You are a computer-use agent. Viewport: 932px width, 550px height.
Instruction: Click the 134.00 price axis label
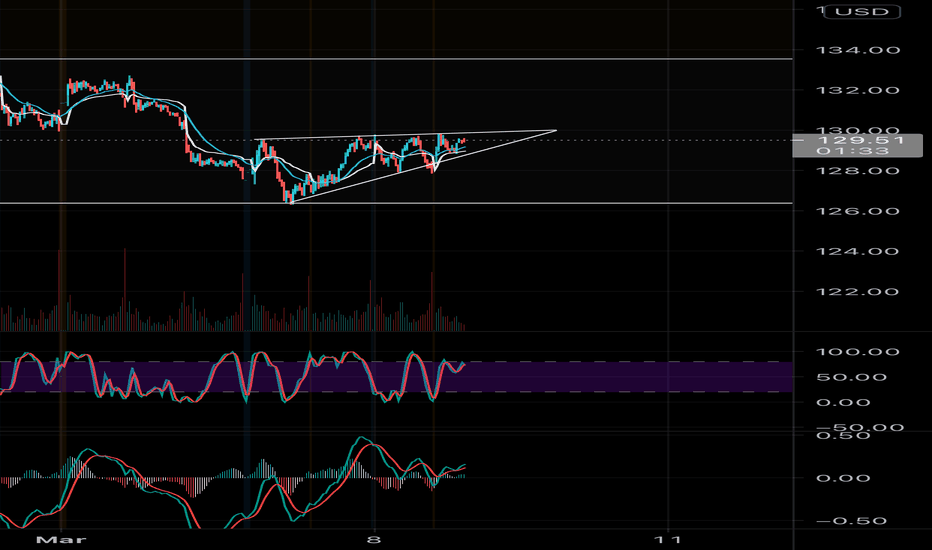tap(858, 50)
